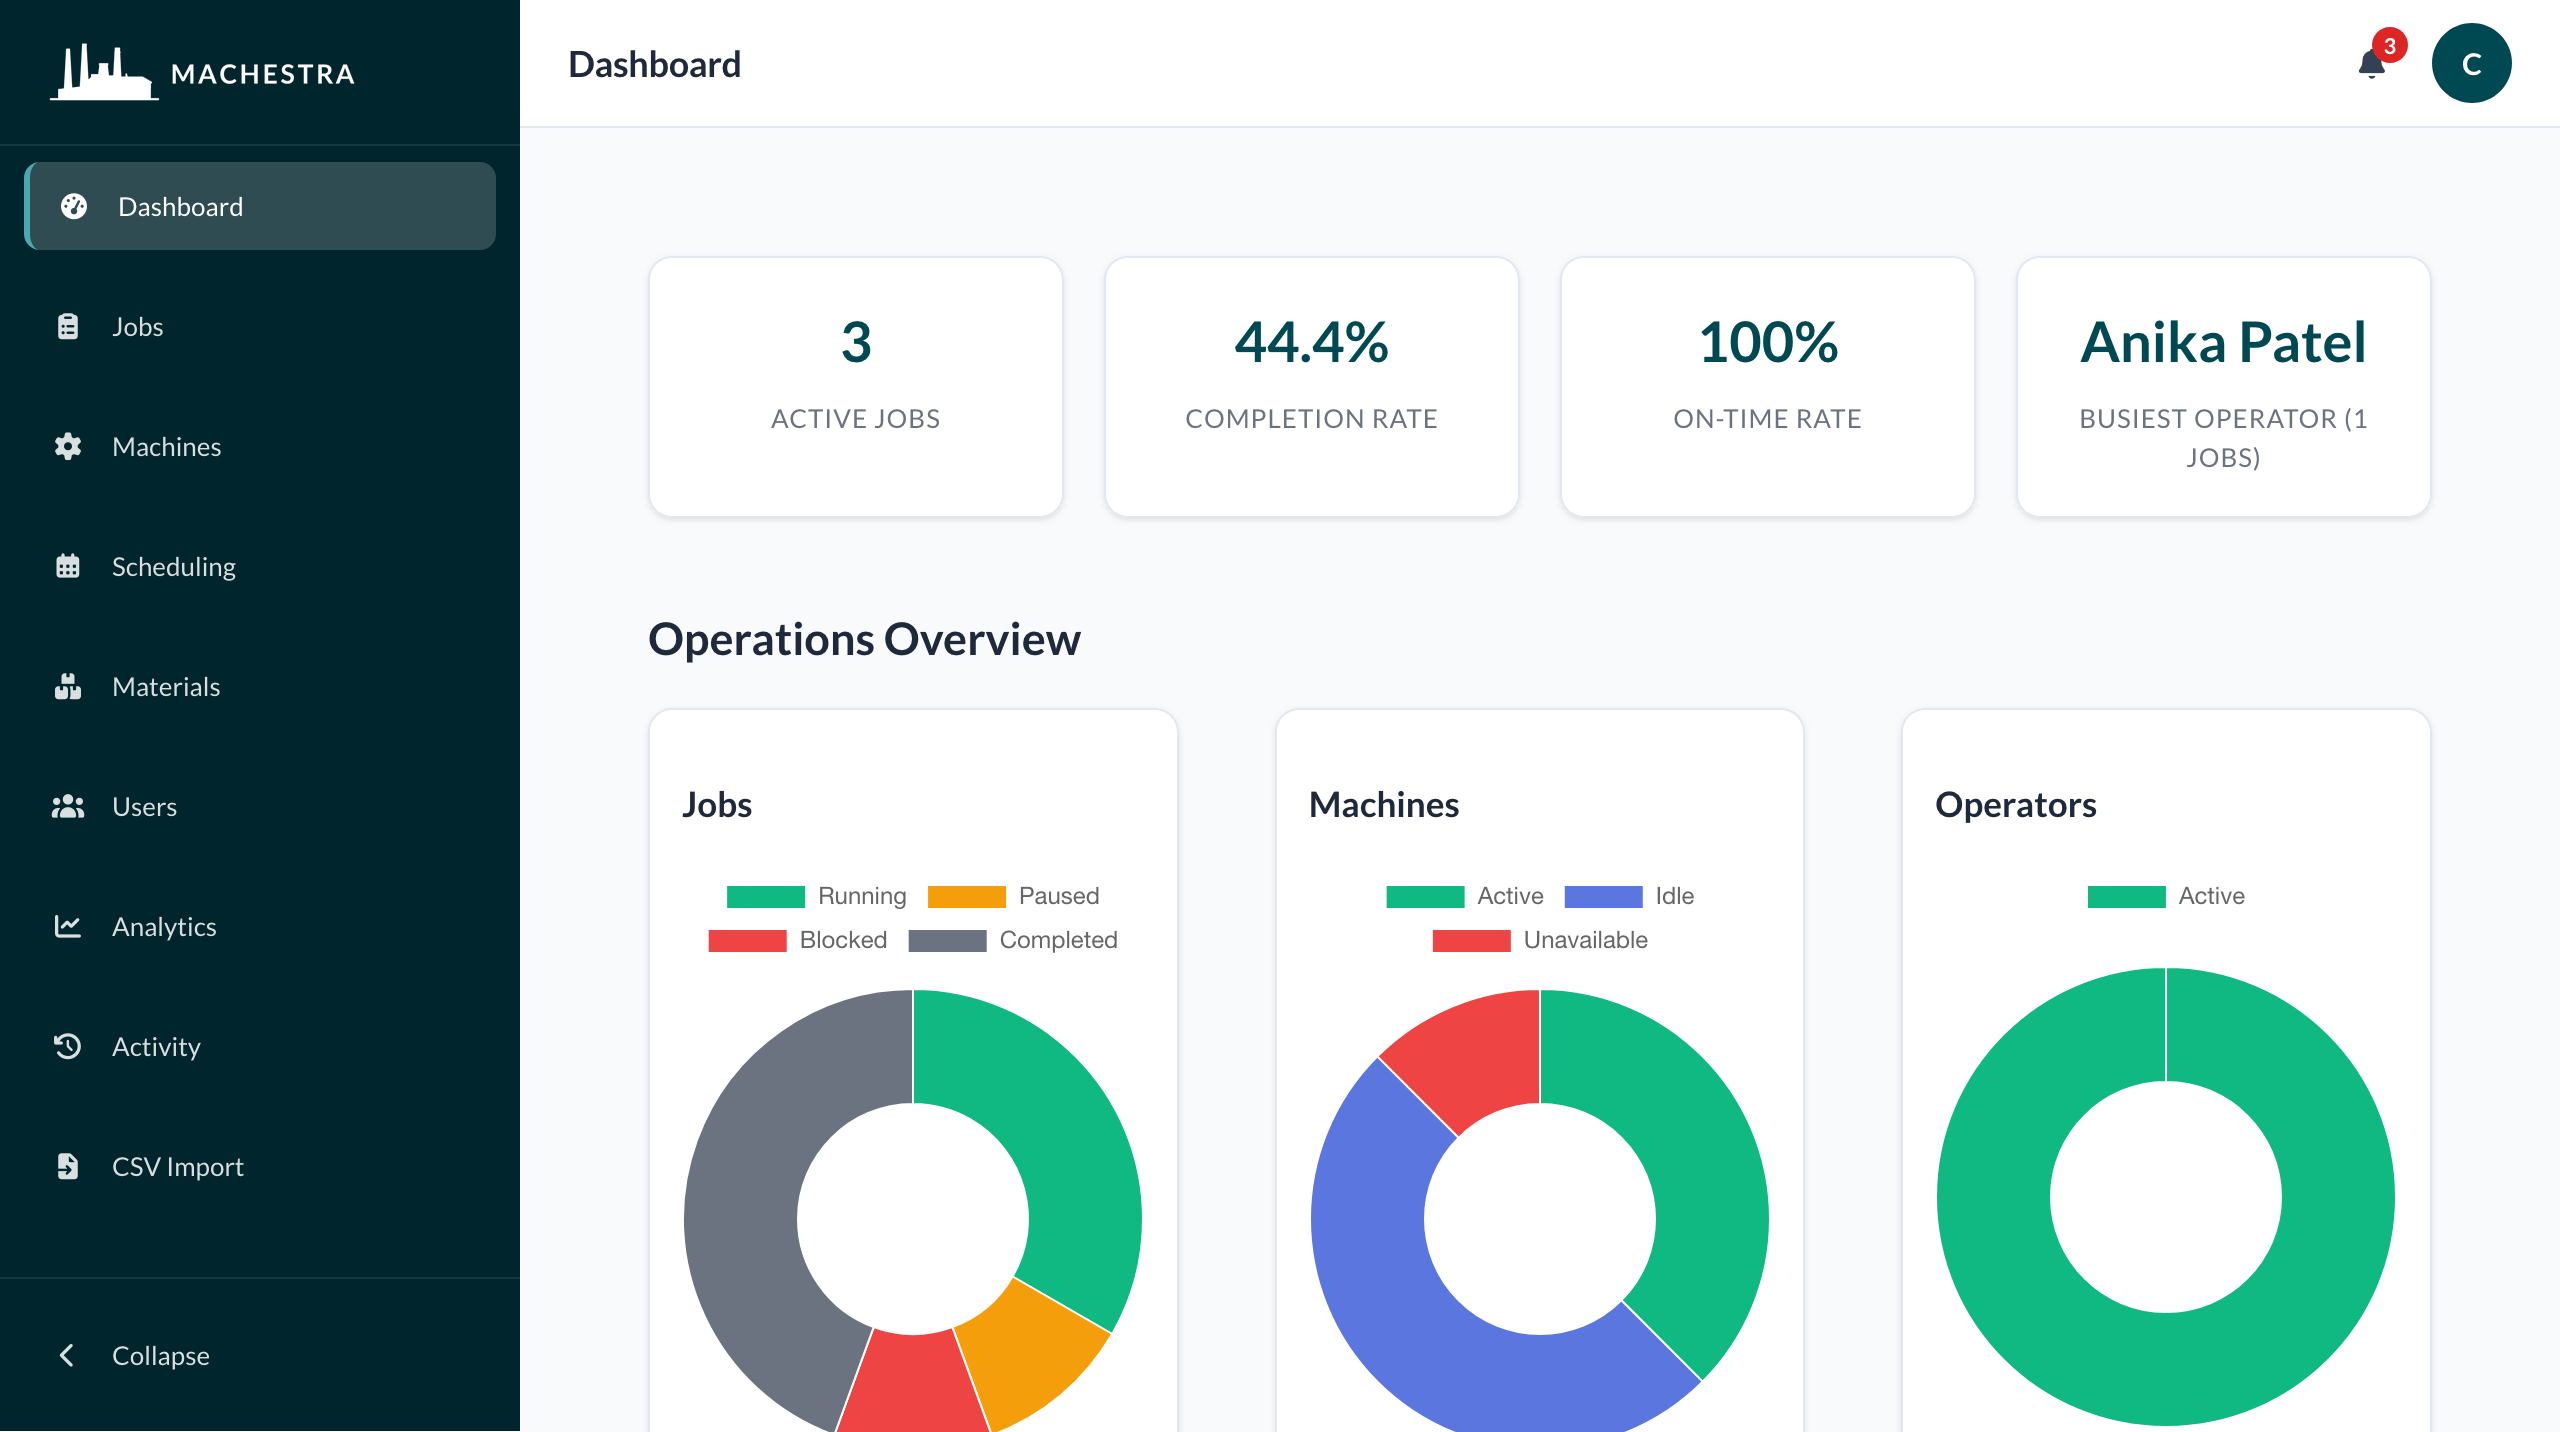Open the Anika Patel busiest operator card
The image size is (2560, 1432).
2222,388
